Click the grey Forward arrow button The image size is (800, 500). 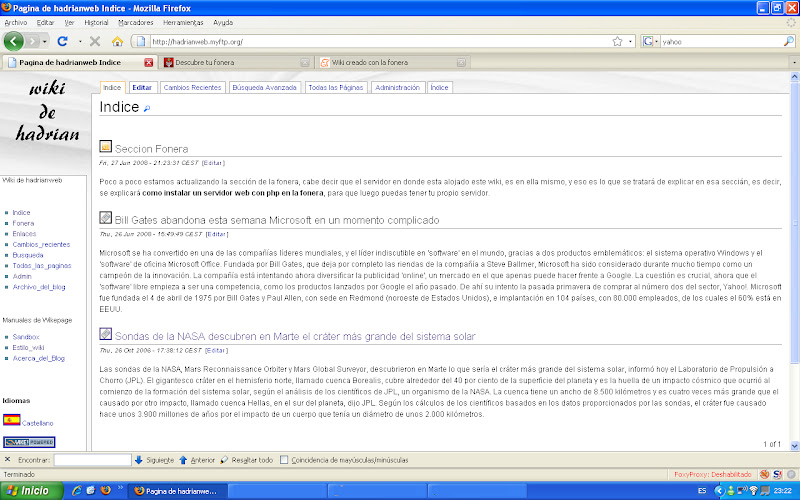point(32,41)
